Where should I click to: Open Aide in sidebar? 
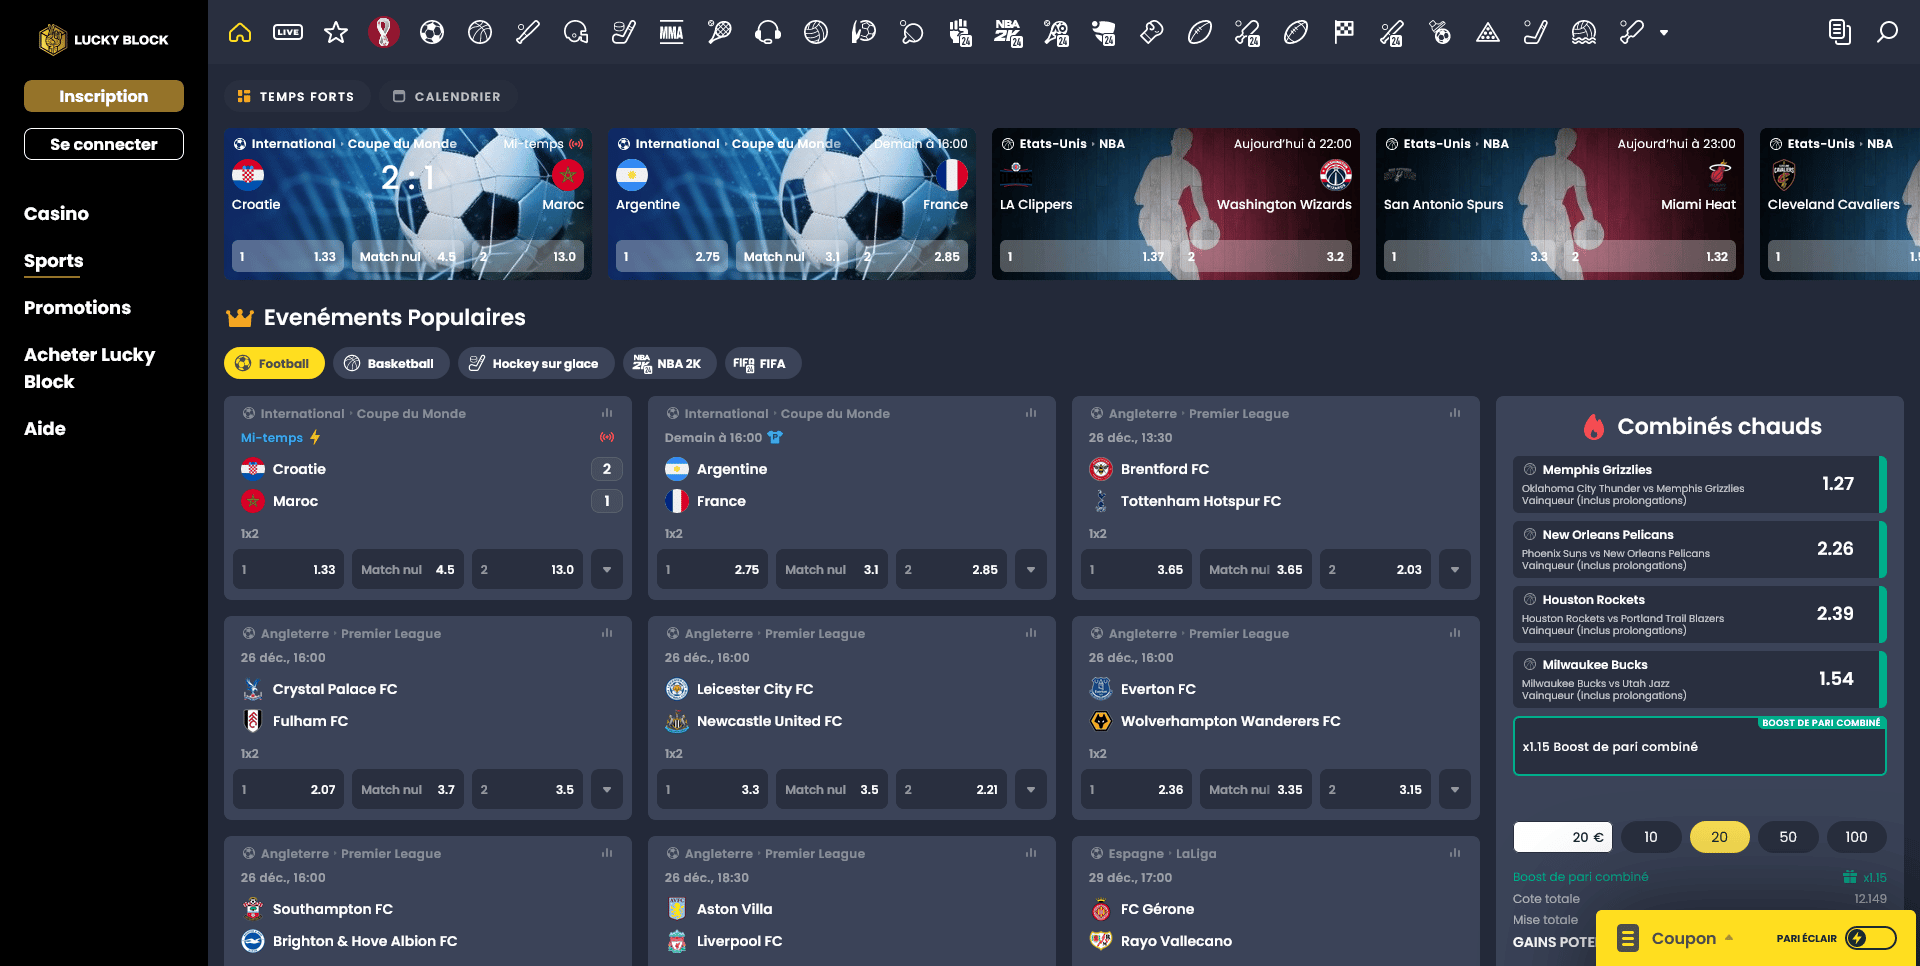click(45, 428)
